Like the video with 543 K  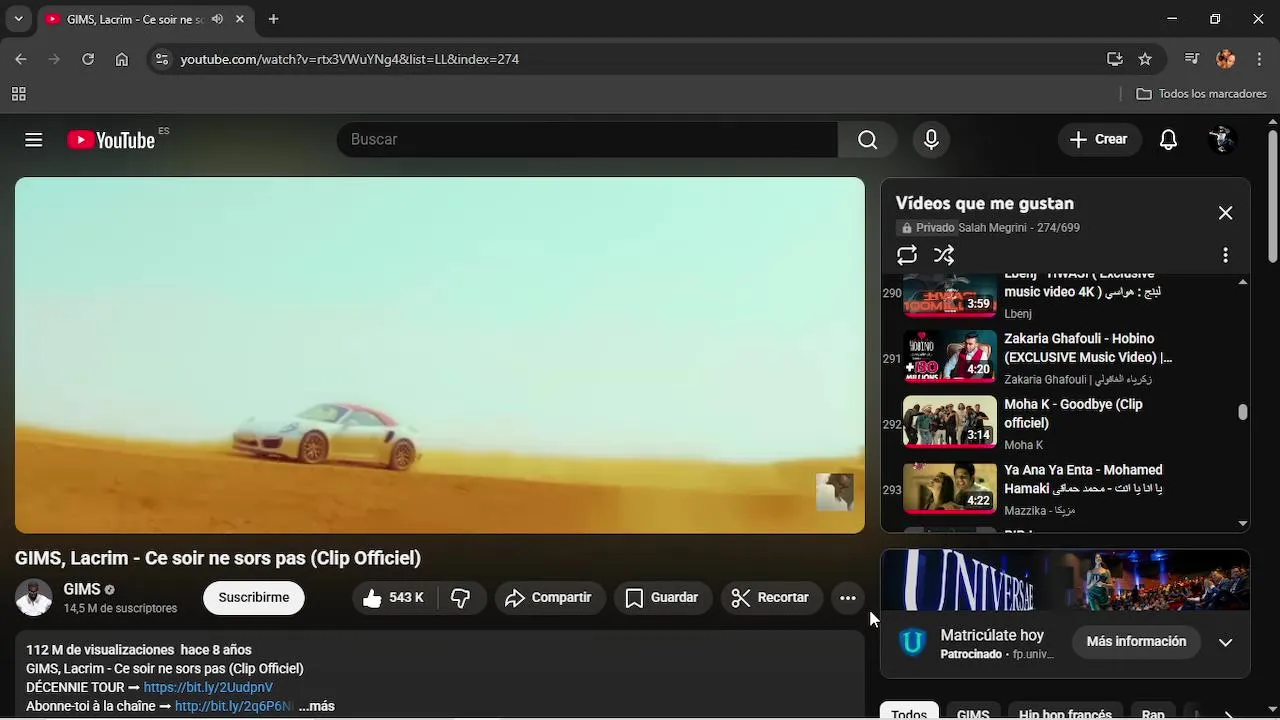[x=394, y=598]
